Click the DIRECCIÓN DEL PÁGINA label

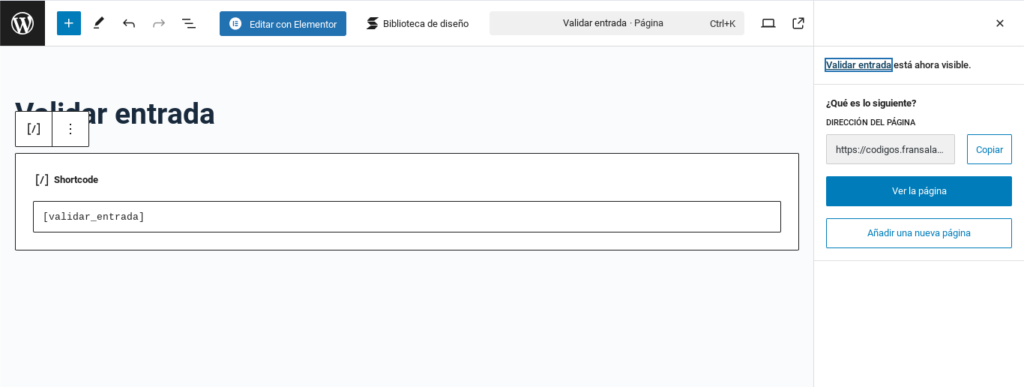pyautogui.click(x=871, y=122)
